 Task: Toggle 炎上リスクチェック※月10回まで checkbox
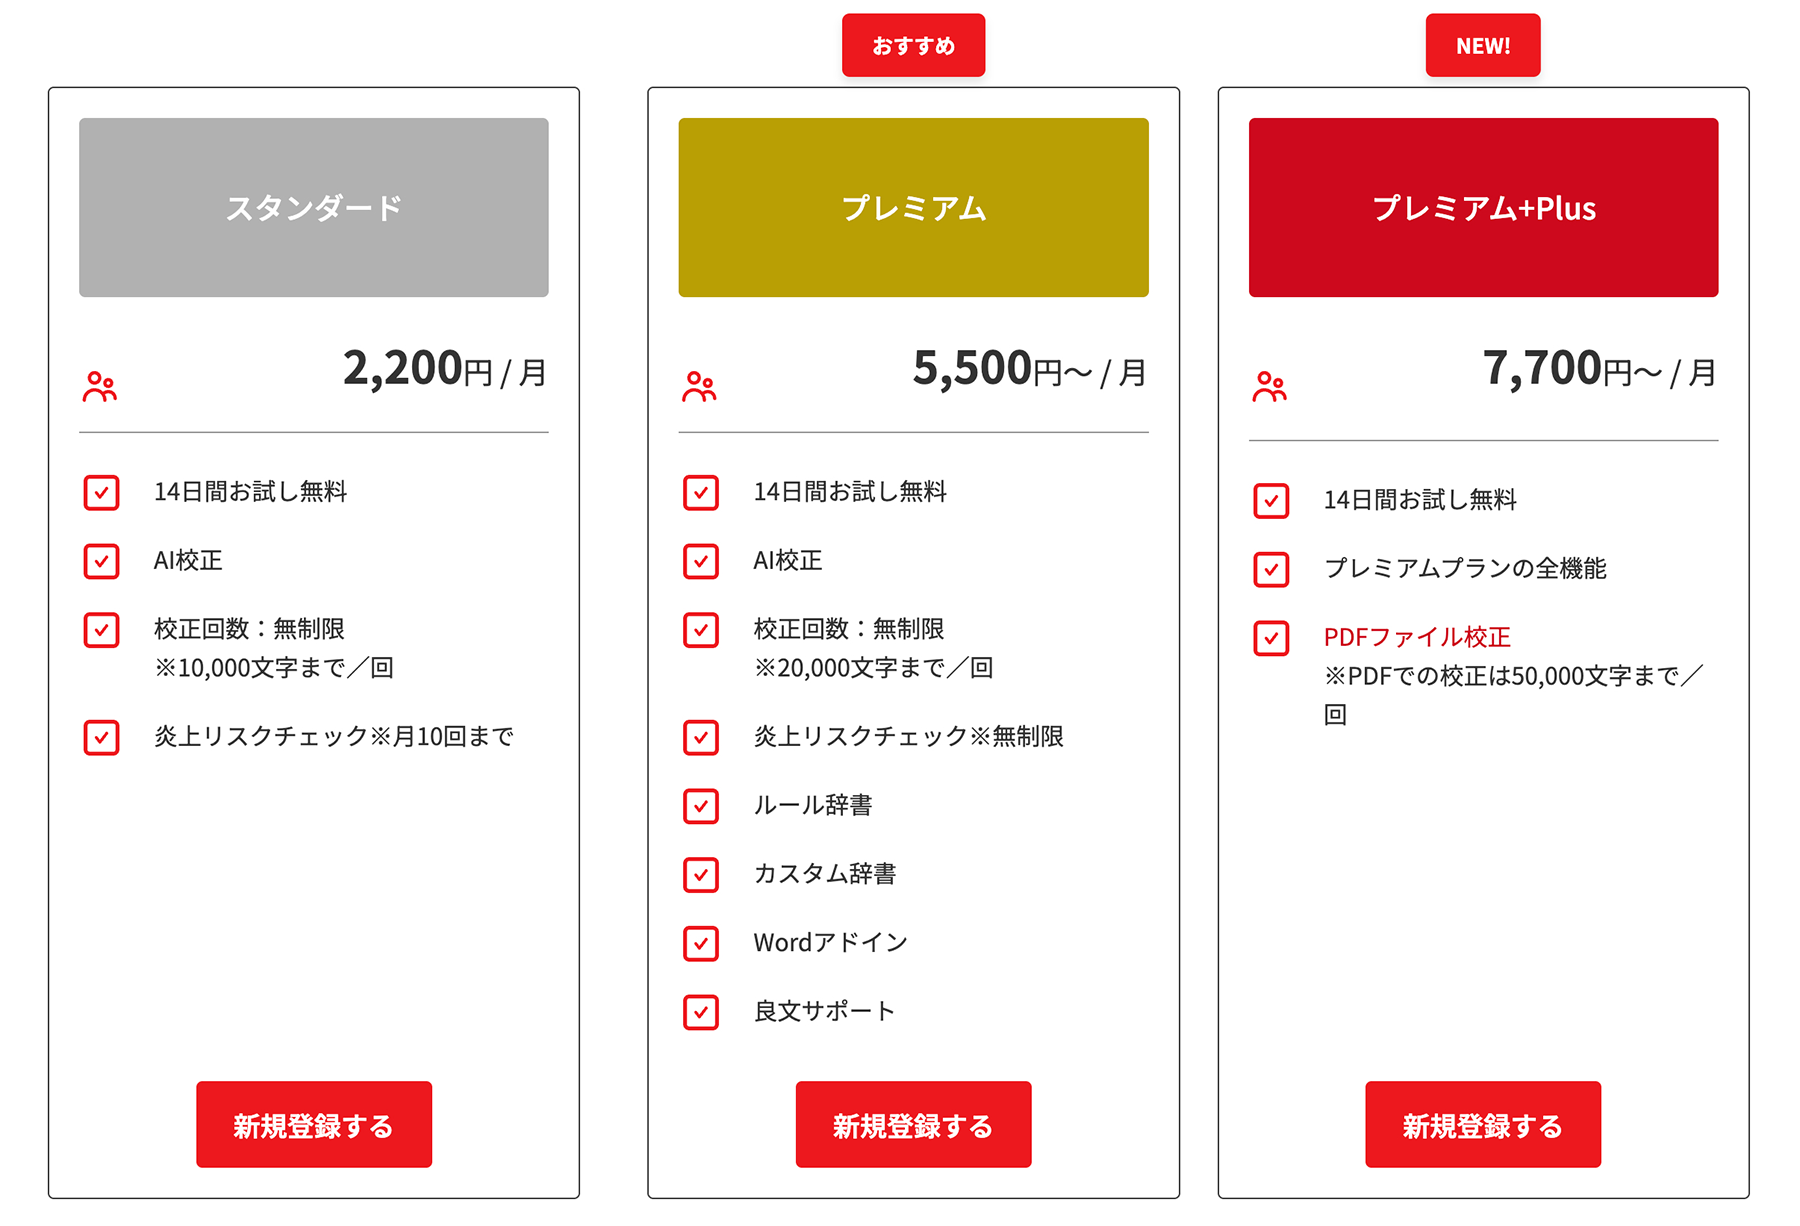point(101,738)
